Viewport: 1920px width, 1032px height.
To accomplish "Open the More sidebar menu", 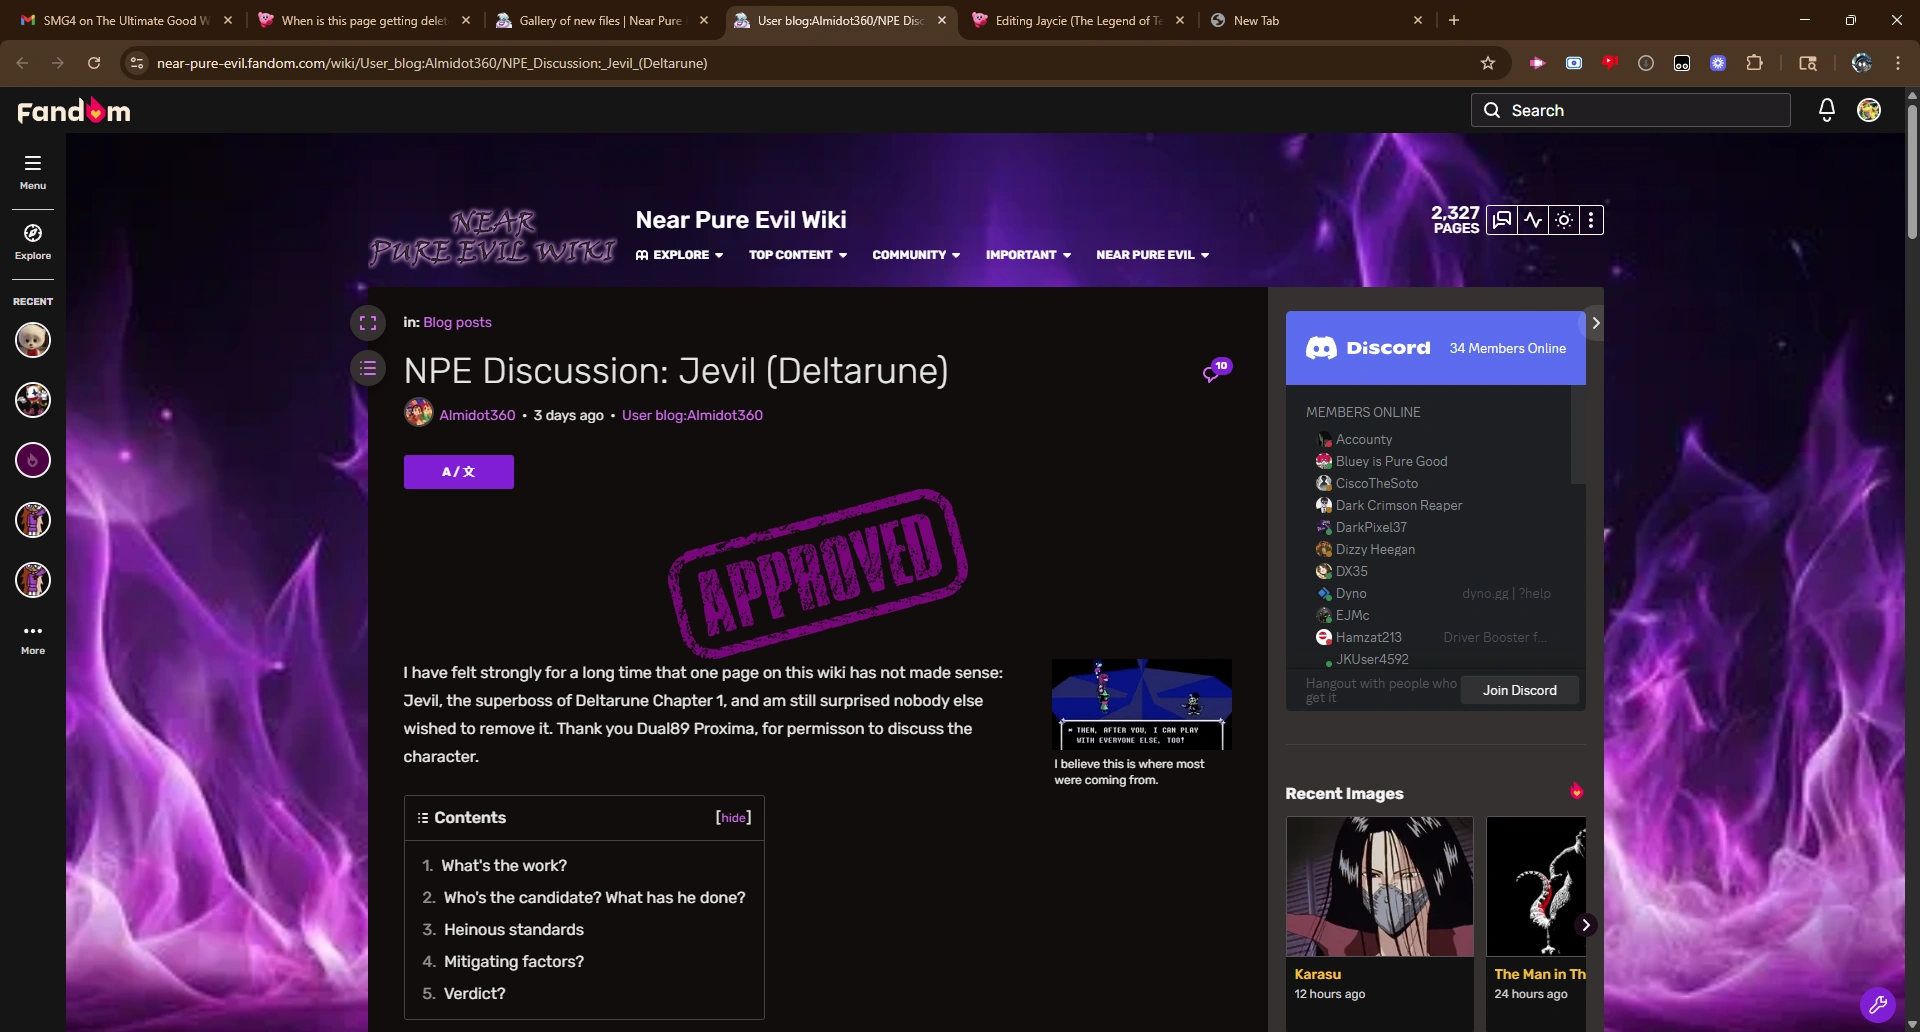I will (x=32, y=638).
